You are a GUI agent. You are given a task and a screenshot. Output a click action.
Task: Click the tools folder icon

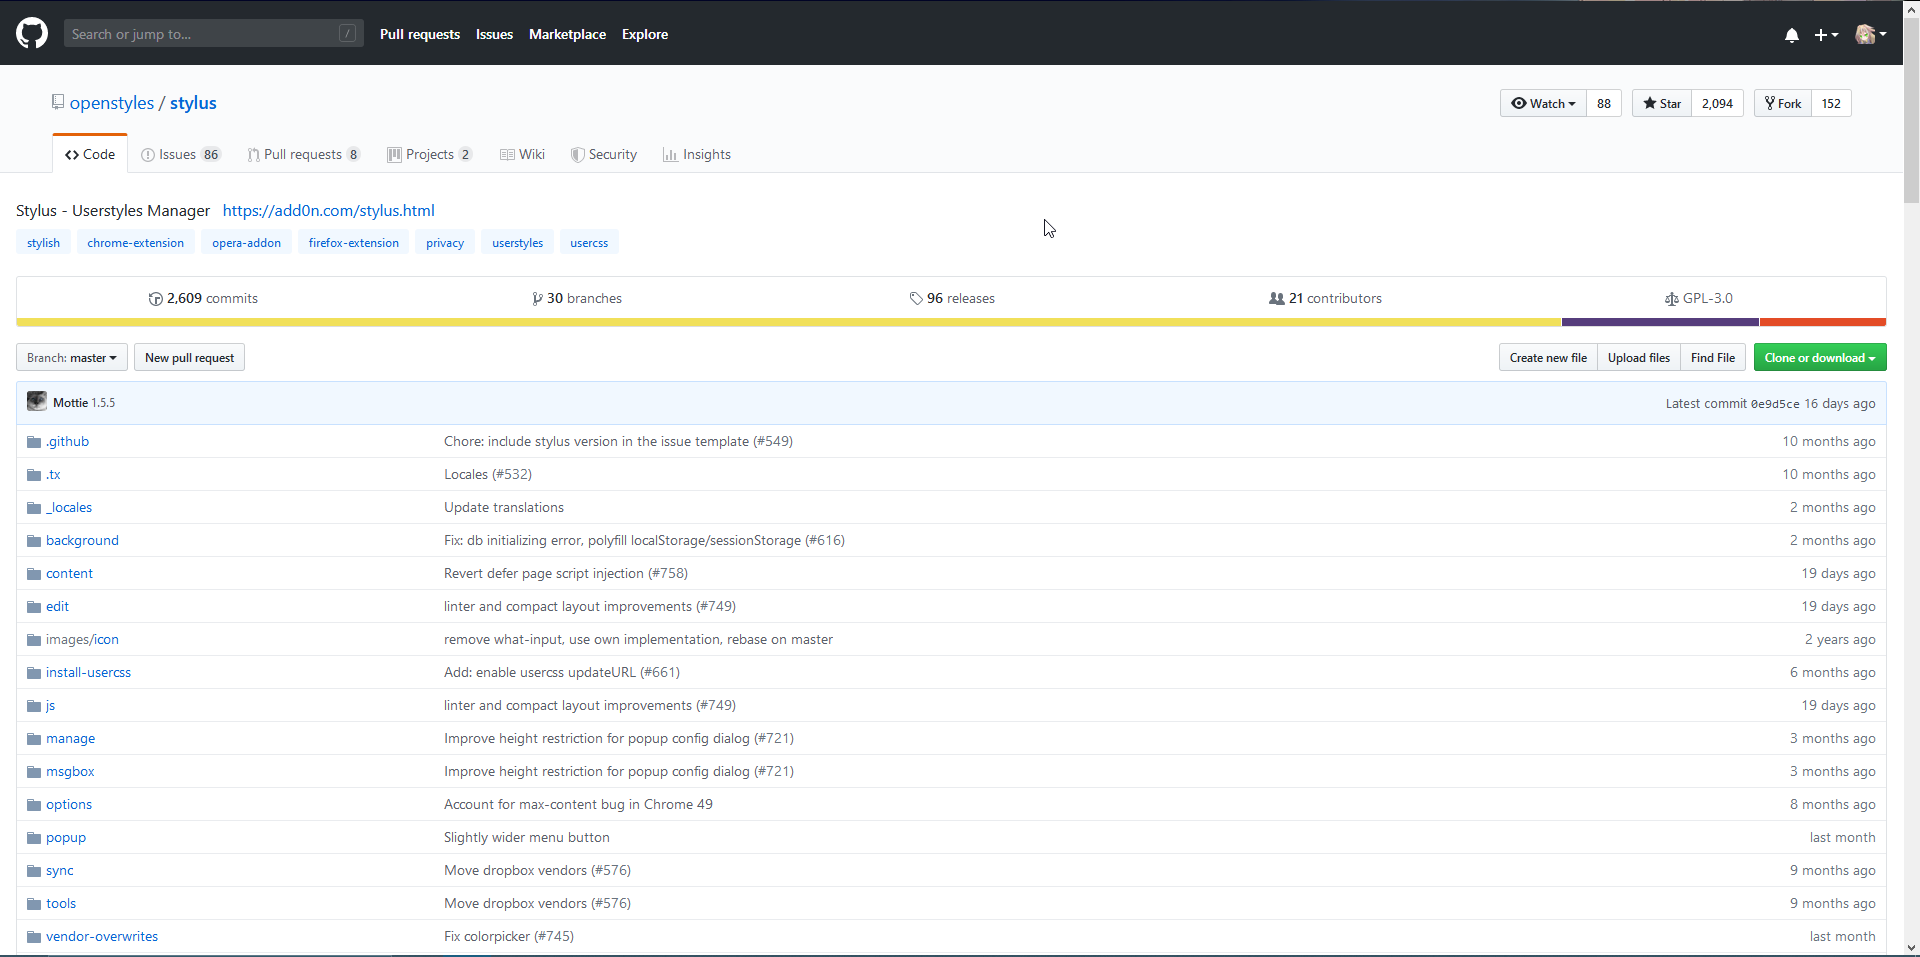tap(34, 904)
